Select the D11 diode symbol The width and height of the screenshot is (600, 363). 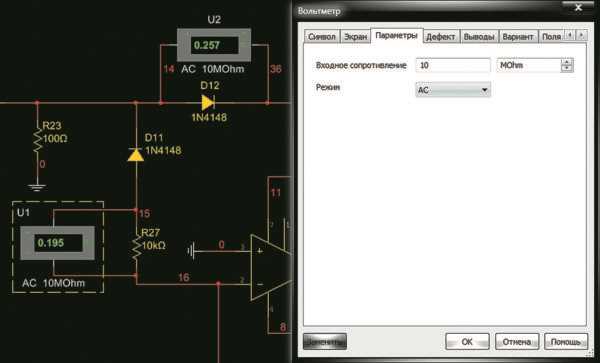135,155
